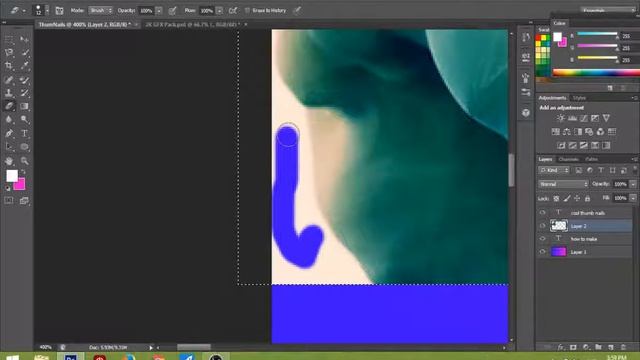The width and height of the screenshot is (640, 360).
Task: Add a Threshold adjustment
Action: [x=584, y=145]
